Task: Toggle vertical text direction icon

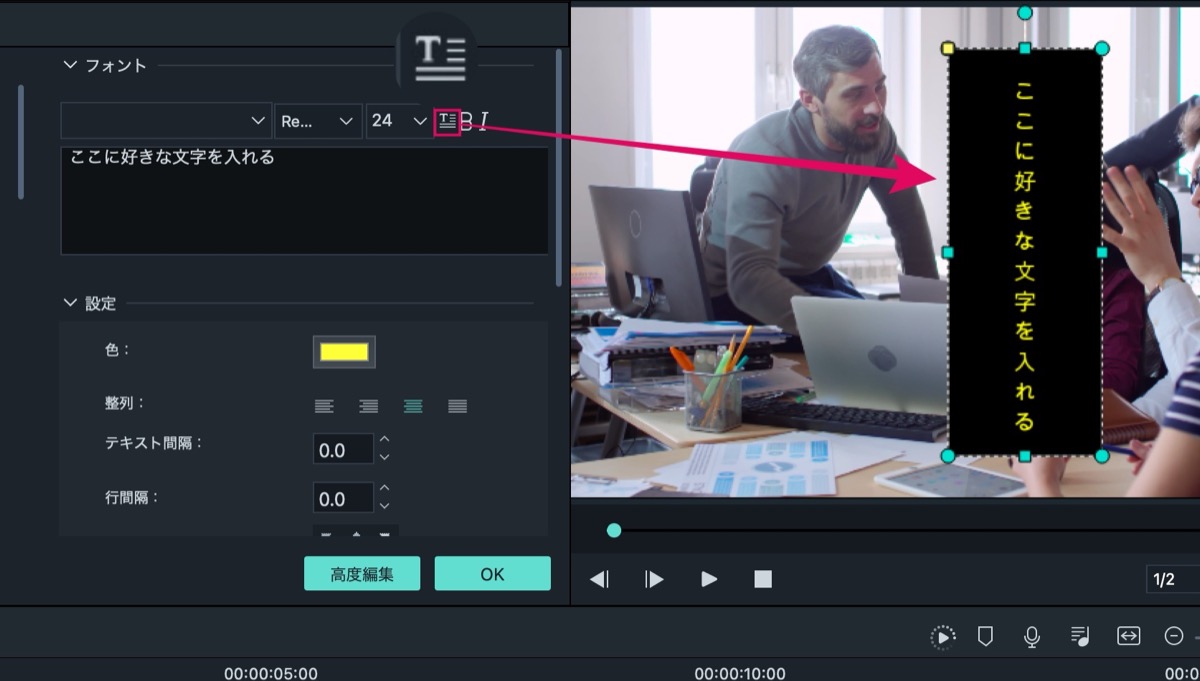Action: (447, 121)
